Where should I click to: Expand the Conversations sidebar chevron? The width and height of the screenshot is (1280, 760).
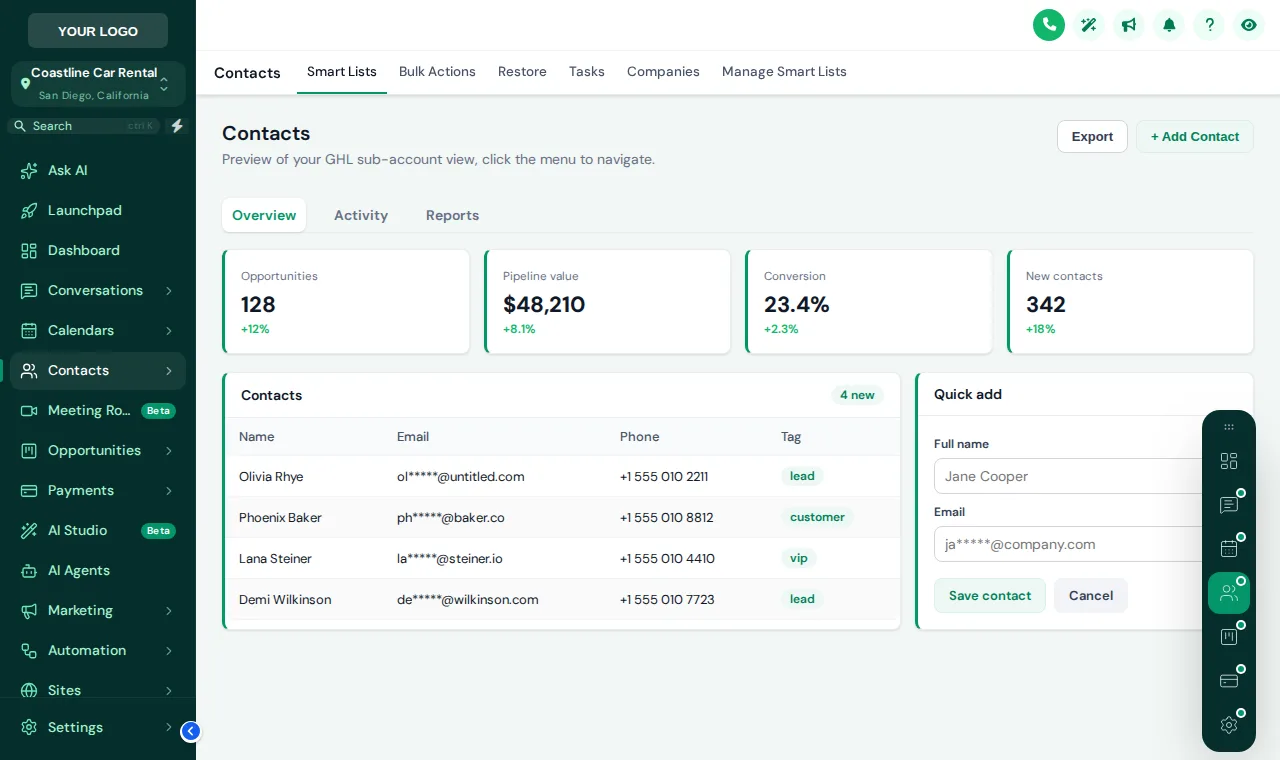169,291
